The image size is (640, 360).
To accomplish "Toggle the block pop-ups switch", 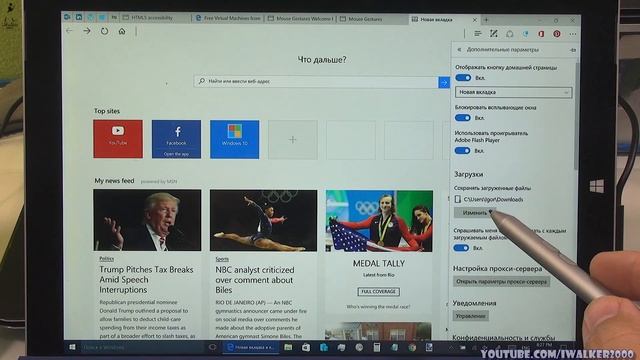I will (463, 118).
